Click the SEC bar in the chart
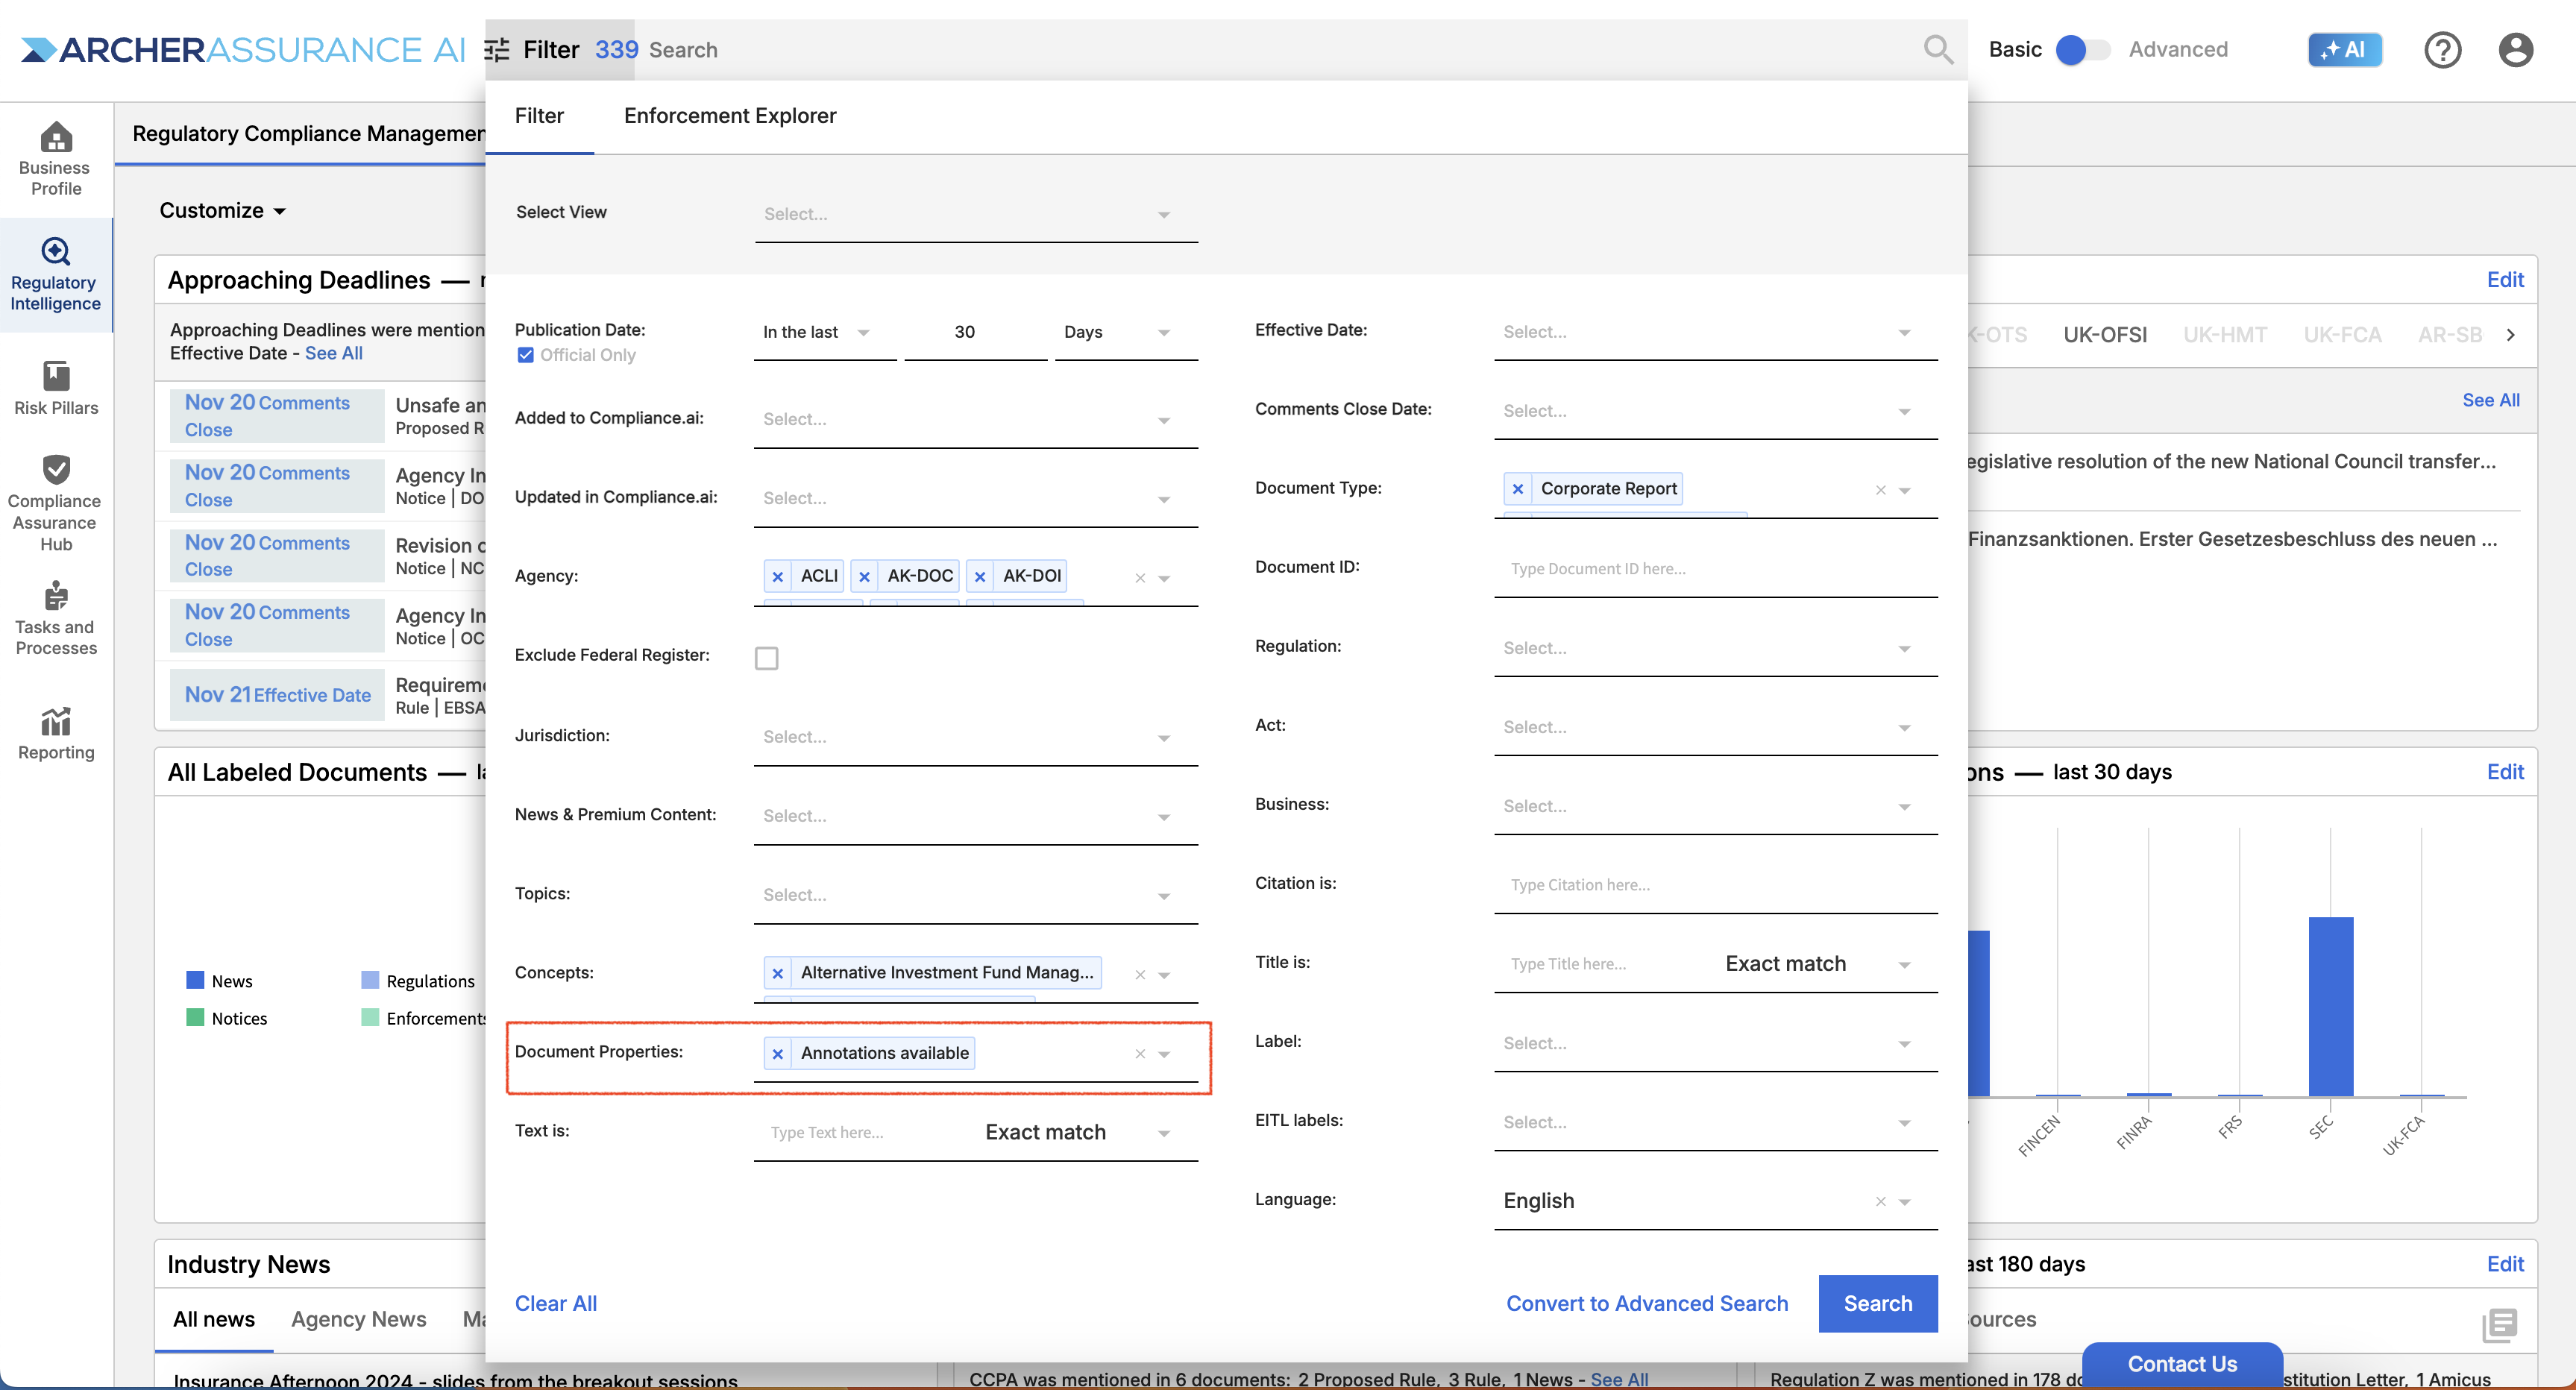The height and width of the screenshot is (1390, 2576). (x=2330, y=1006)
